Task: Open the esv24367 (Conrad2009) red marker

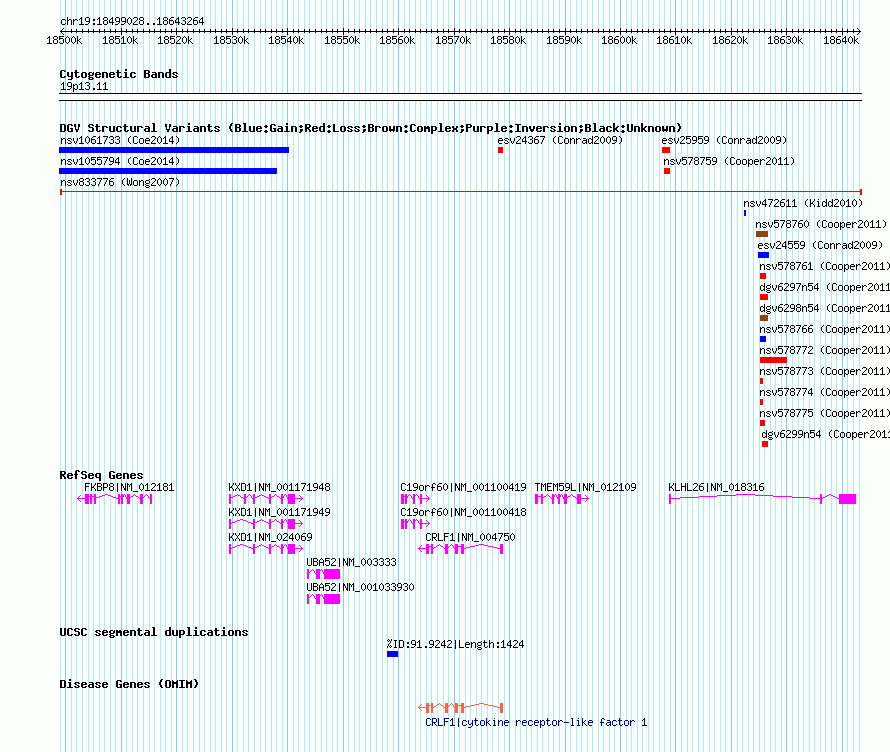Action: (x=500, y=150)
